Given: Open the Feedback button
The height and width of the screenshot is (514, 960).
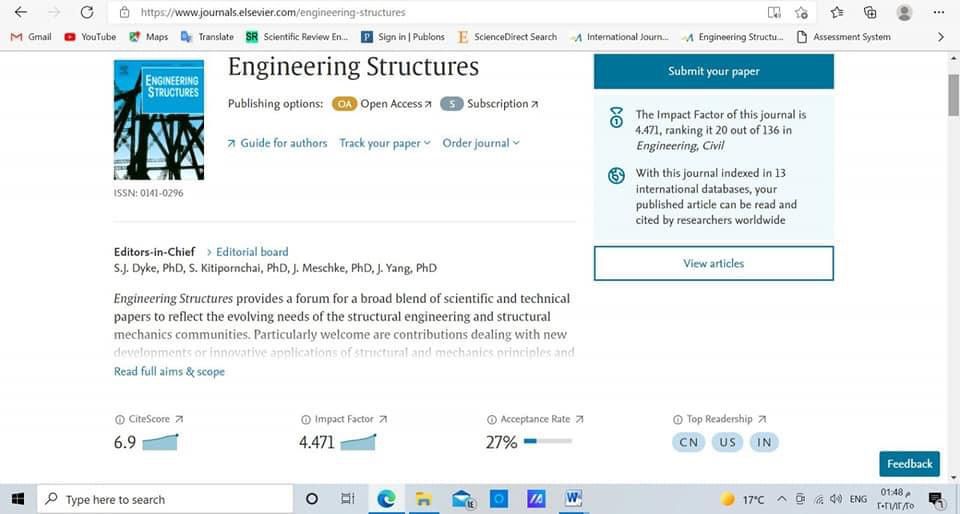Looking at the screenshot, I should click(909, 464).
